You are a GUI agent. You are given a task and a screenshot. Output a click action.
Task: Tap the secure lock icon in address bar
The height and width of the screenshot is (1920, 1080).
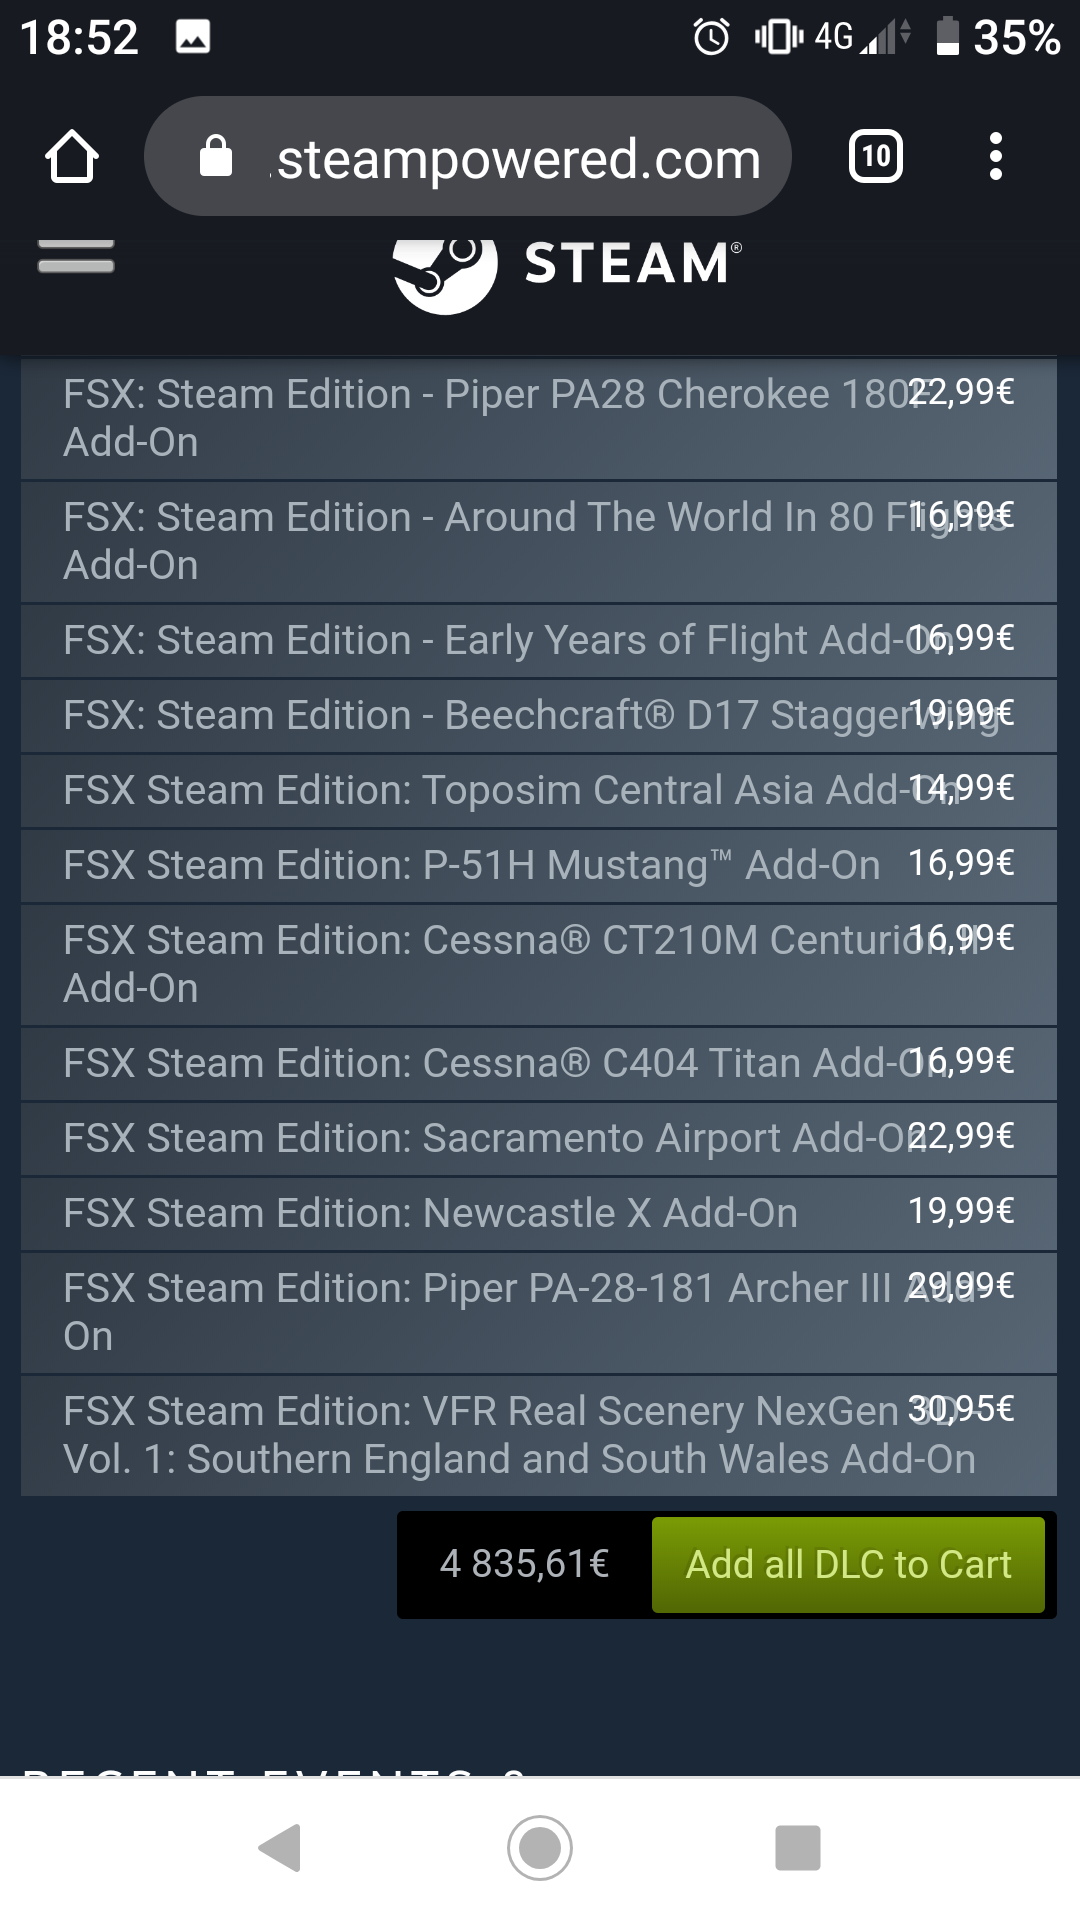[x=216, y=157]
